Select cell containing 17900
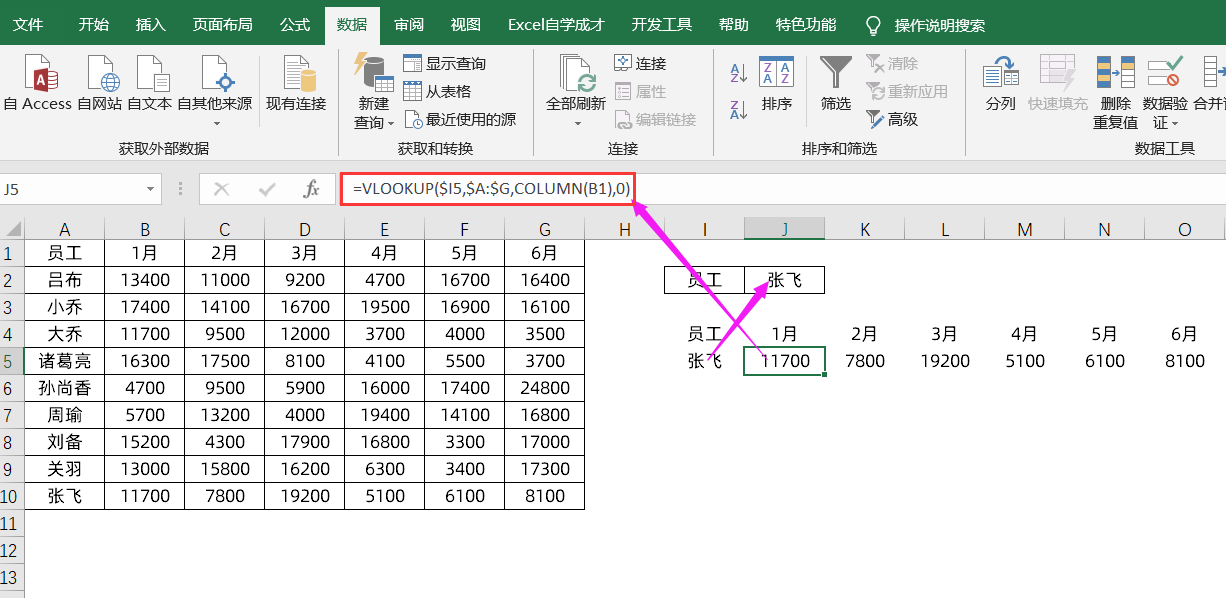Viewport: 1226px width, 598px height. 305,442
